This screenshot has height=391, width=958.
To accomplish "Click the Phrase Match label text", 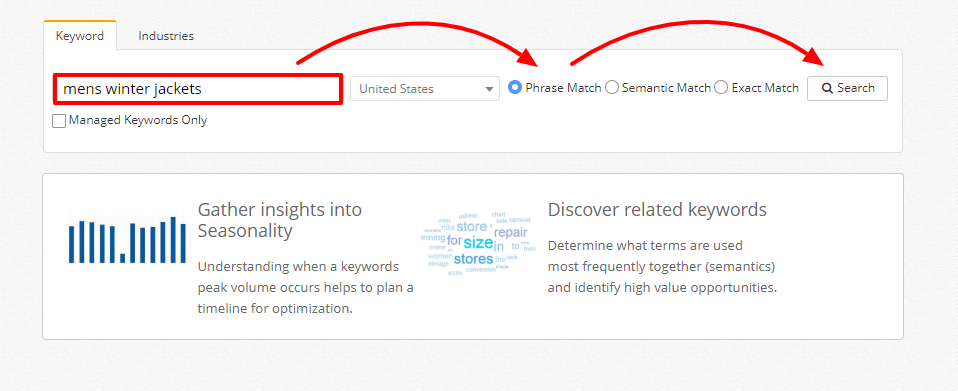I will tap(563, 88).
